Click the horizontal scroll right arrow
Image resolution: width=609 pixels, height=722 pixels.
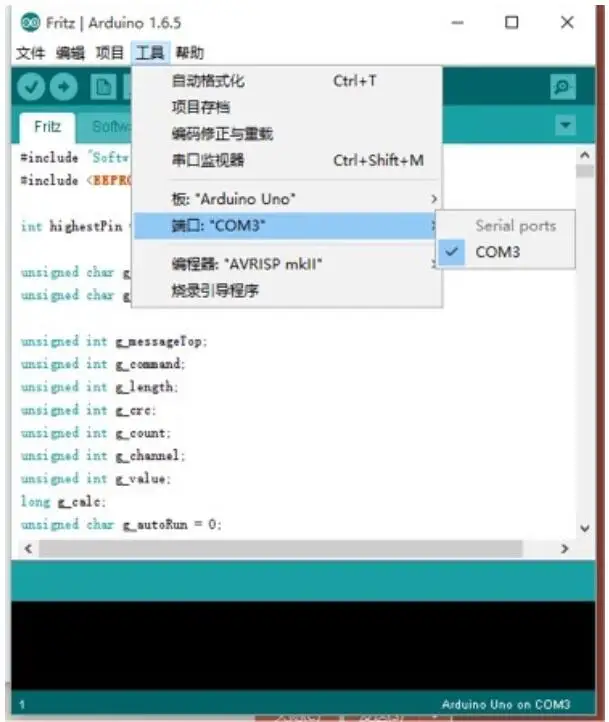(564, 548)
